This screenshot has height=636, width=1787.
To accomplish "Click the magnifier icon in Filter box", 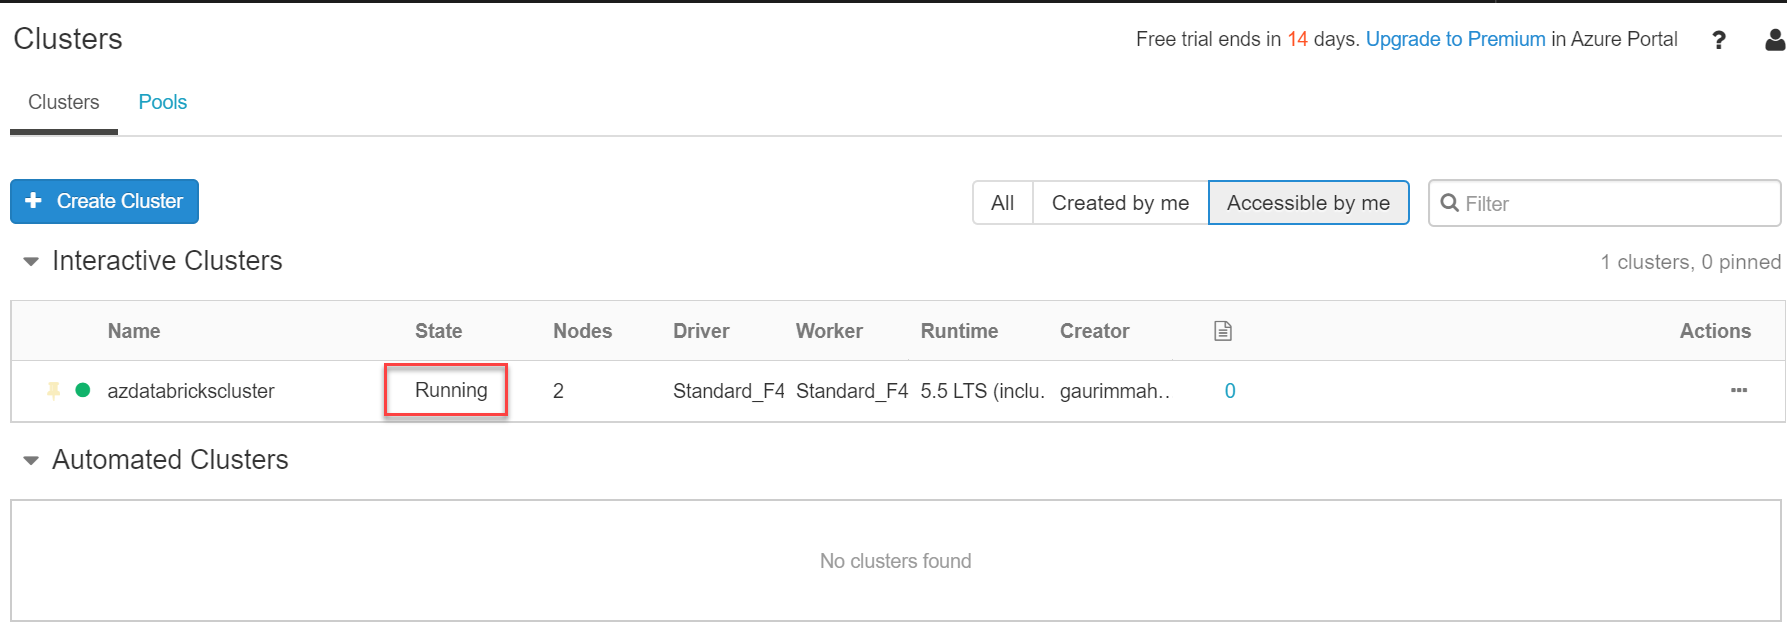I will (x=1449, y=203).
